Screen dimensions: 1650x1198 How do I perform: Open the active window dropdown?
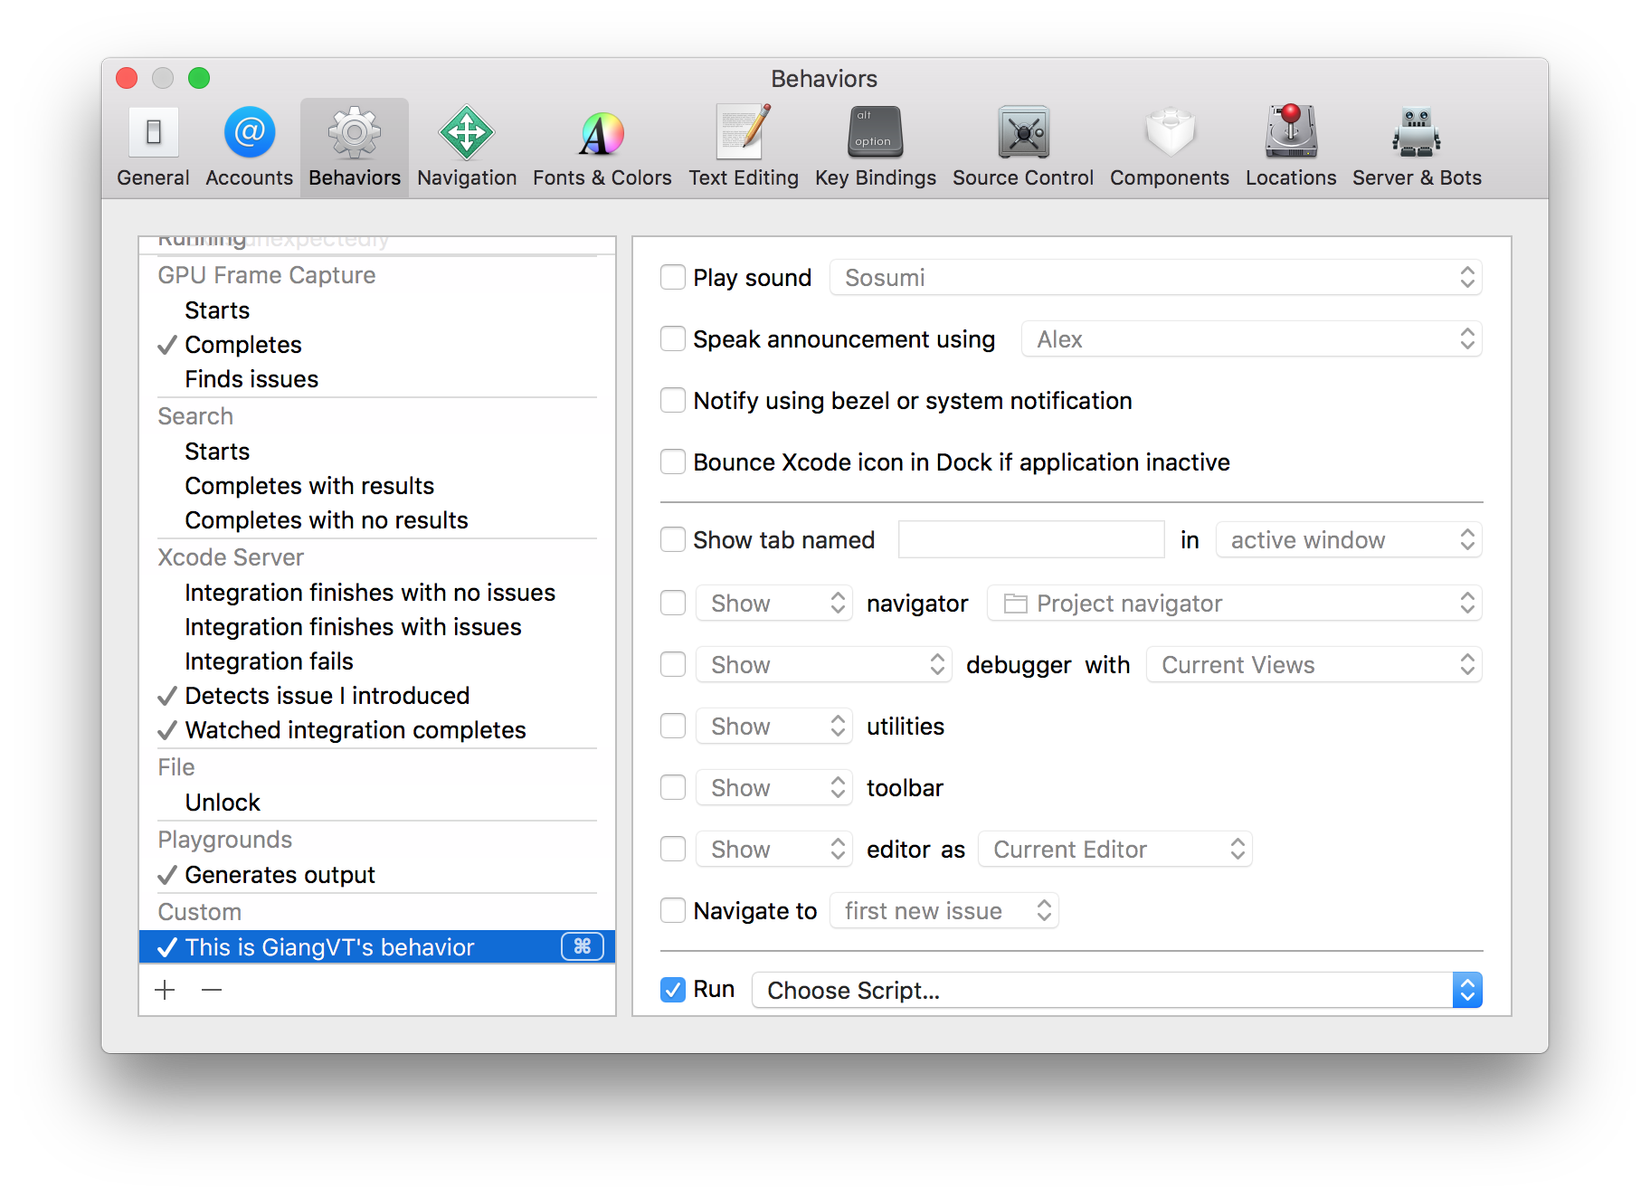(1349, 540)
